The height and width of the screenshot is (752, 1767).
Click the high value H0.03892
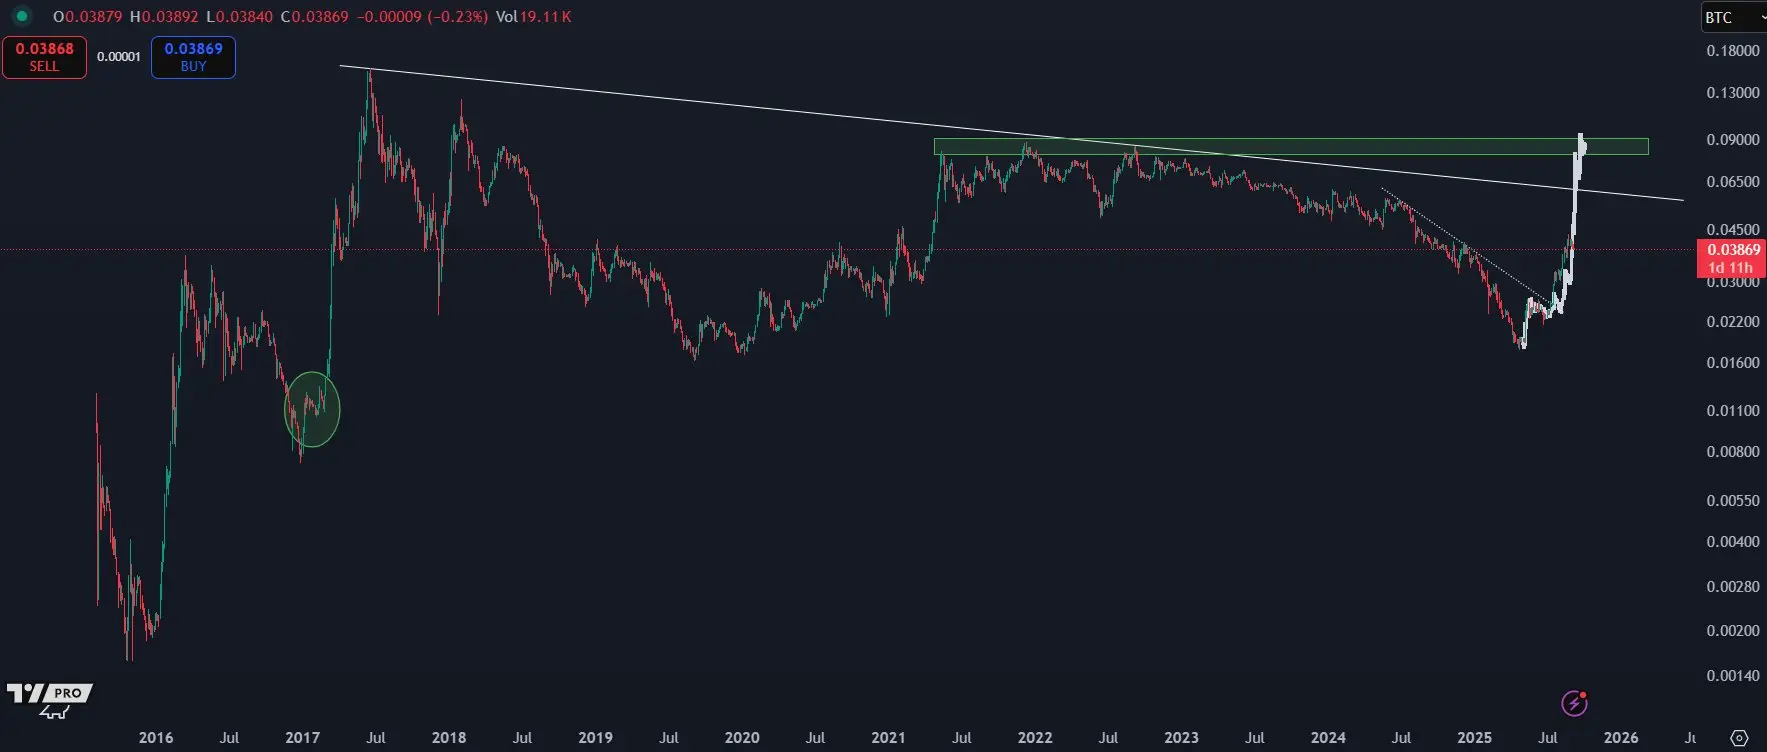(164, 17)
